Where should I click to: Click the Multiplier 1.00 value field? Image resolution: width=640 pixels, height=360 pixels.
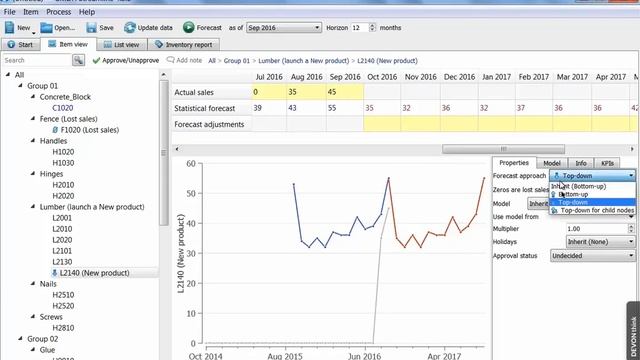point(596,229)
